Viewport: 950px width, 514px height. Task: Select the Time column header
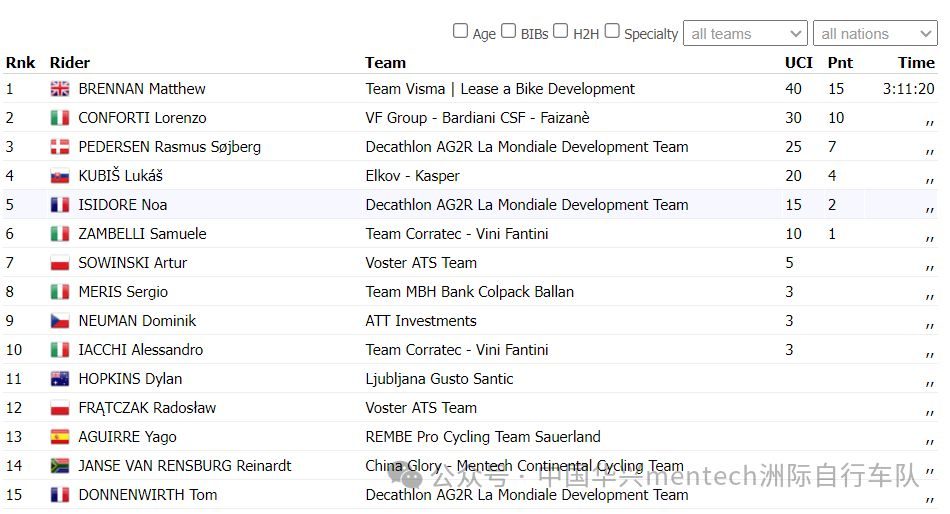click(916, 63)
